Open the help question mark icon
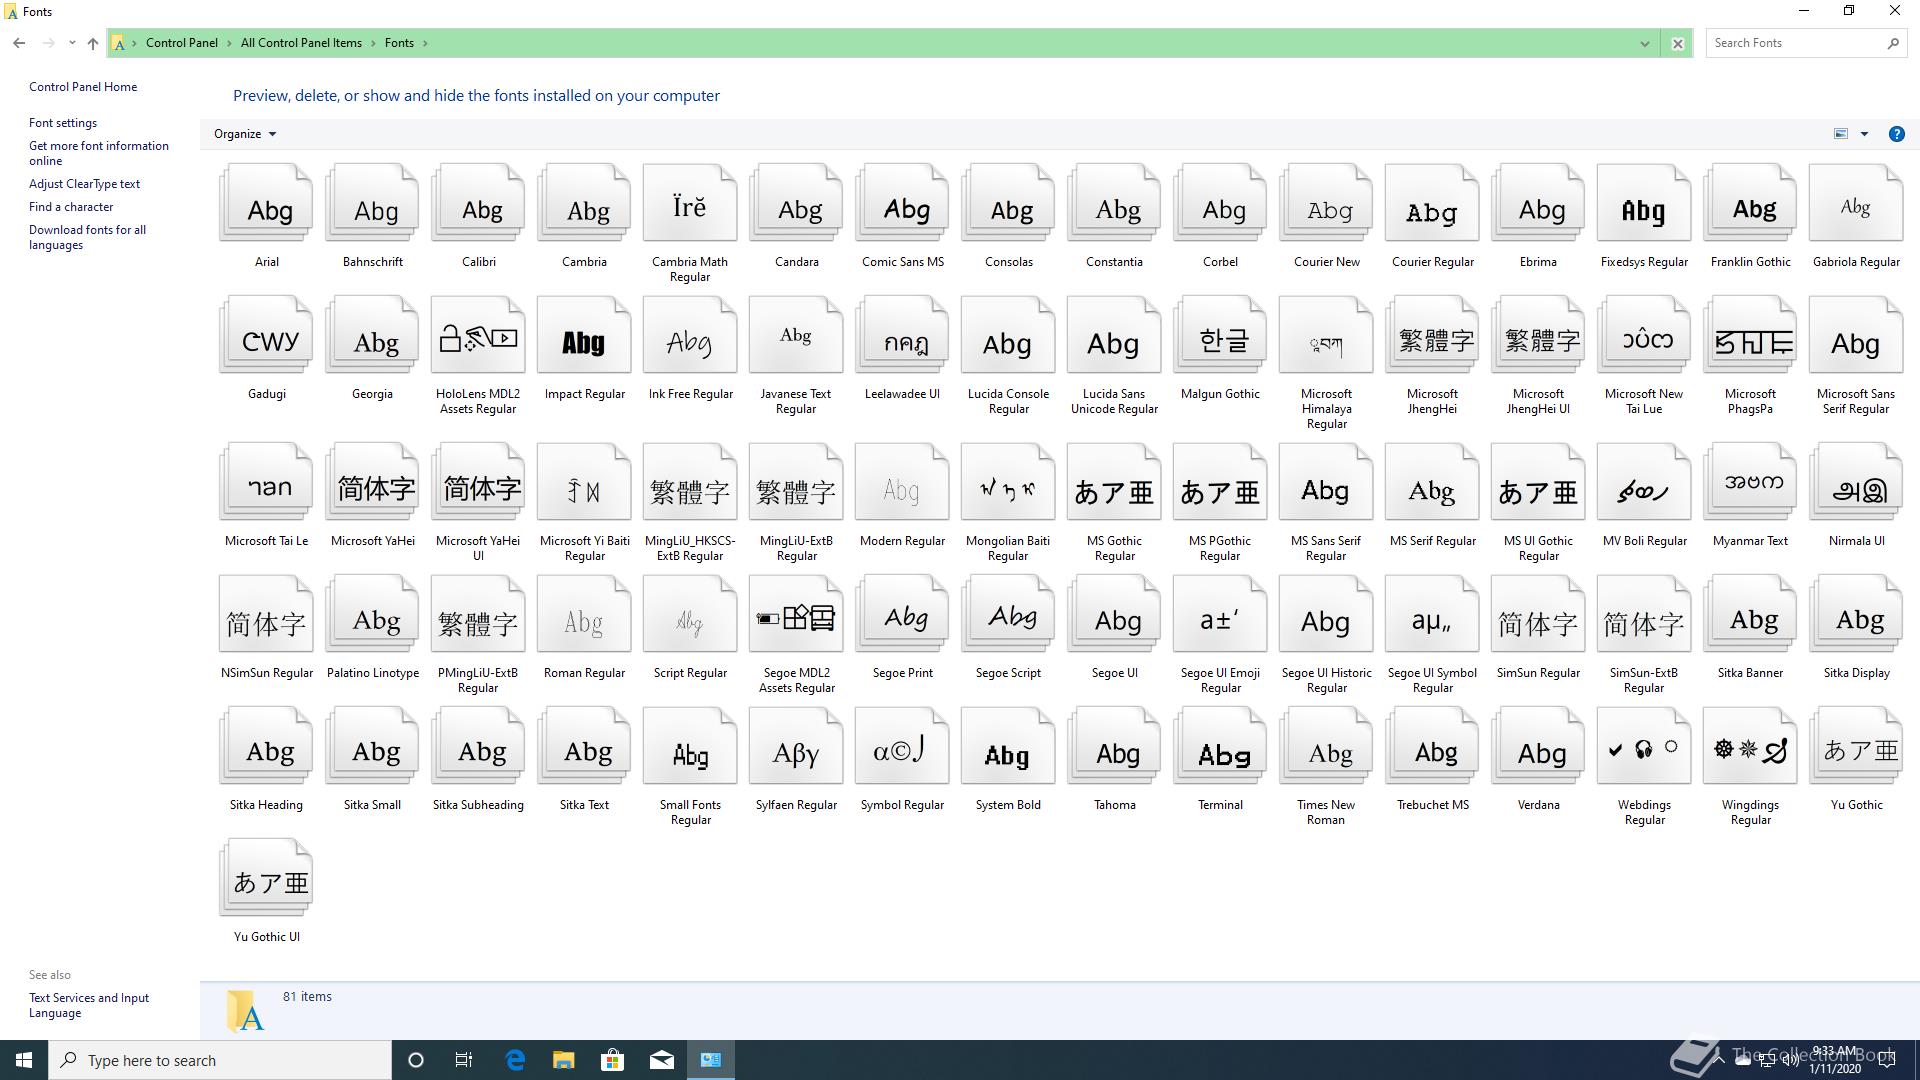This screenshot has height=1080, width=1920. coord(1896,134)
